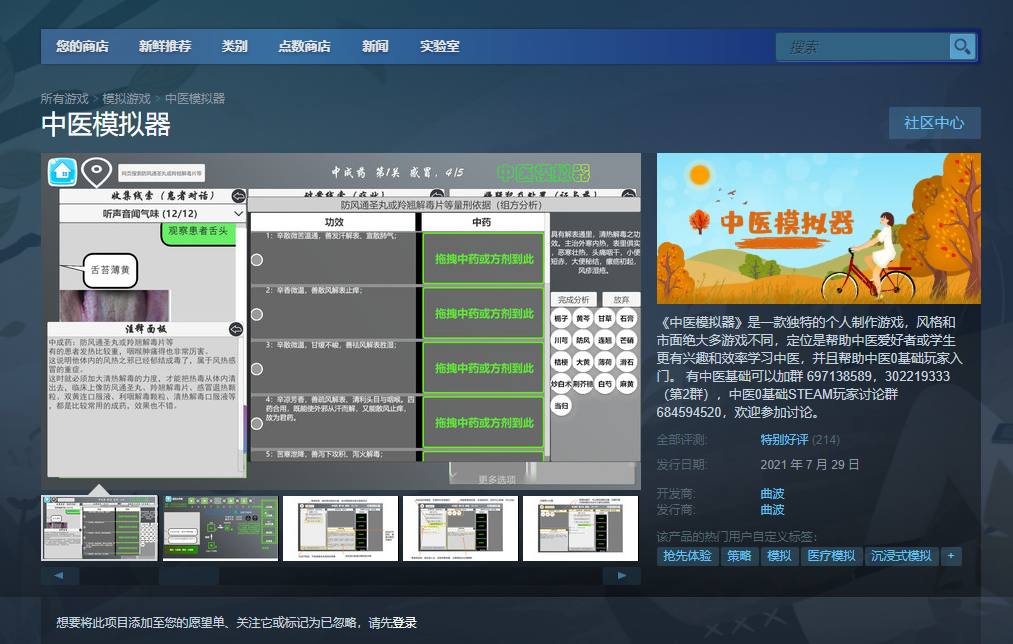Click left arrow of thumbnail scroller
1013x644 pixels.
[59, 576]
